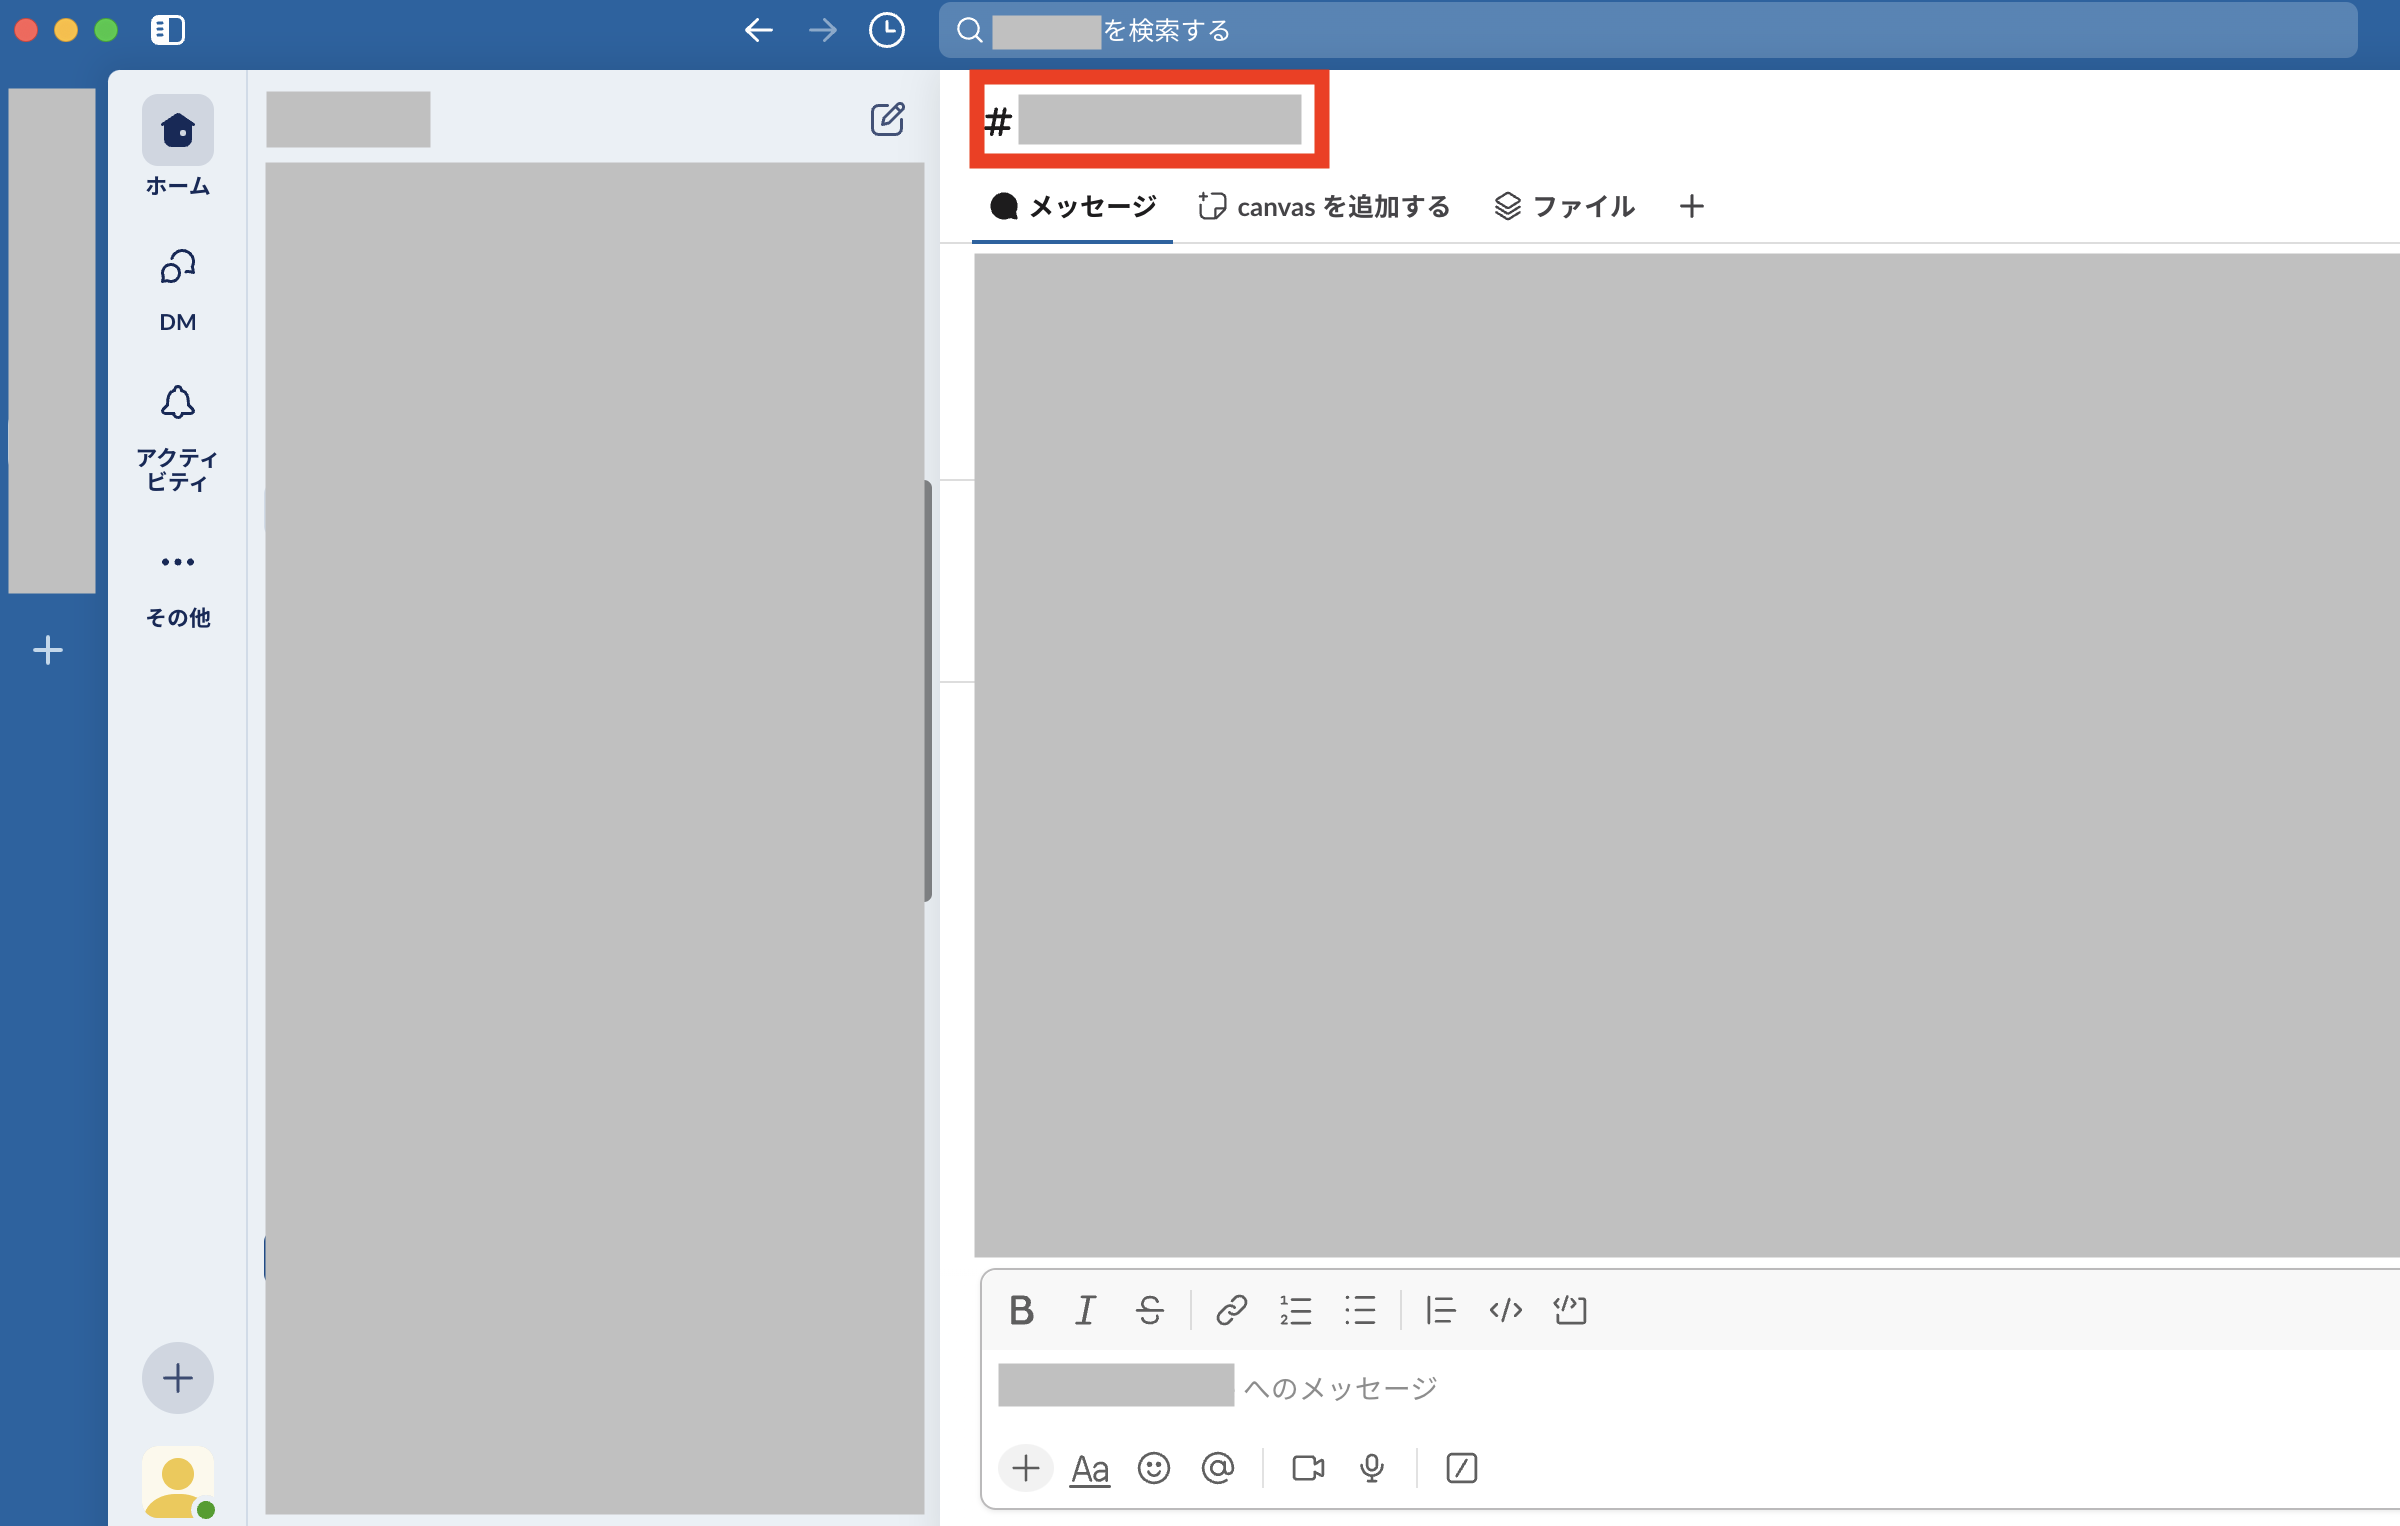This screenshot has height=1526, width=2400.
Task: Record an audio clip with microphone
Action: click(x=1372, y=1468)
